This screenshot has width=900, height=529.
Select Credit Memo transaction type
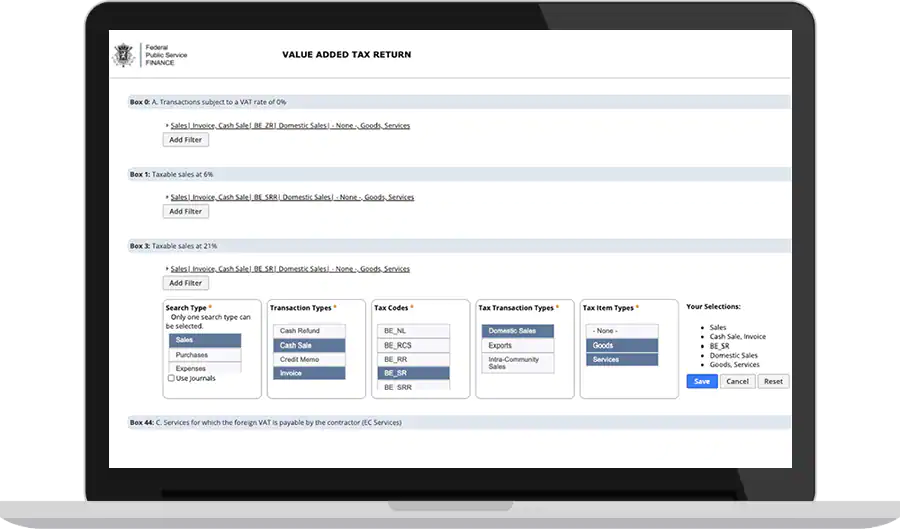[309, 360]
